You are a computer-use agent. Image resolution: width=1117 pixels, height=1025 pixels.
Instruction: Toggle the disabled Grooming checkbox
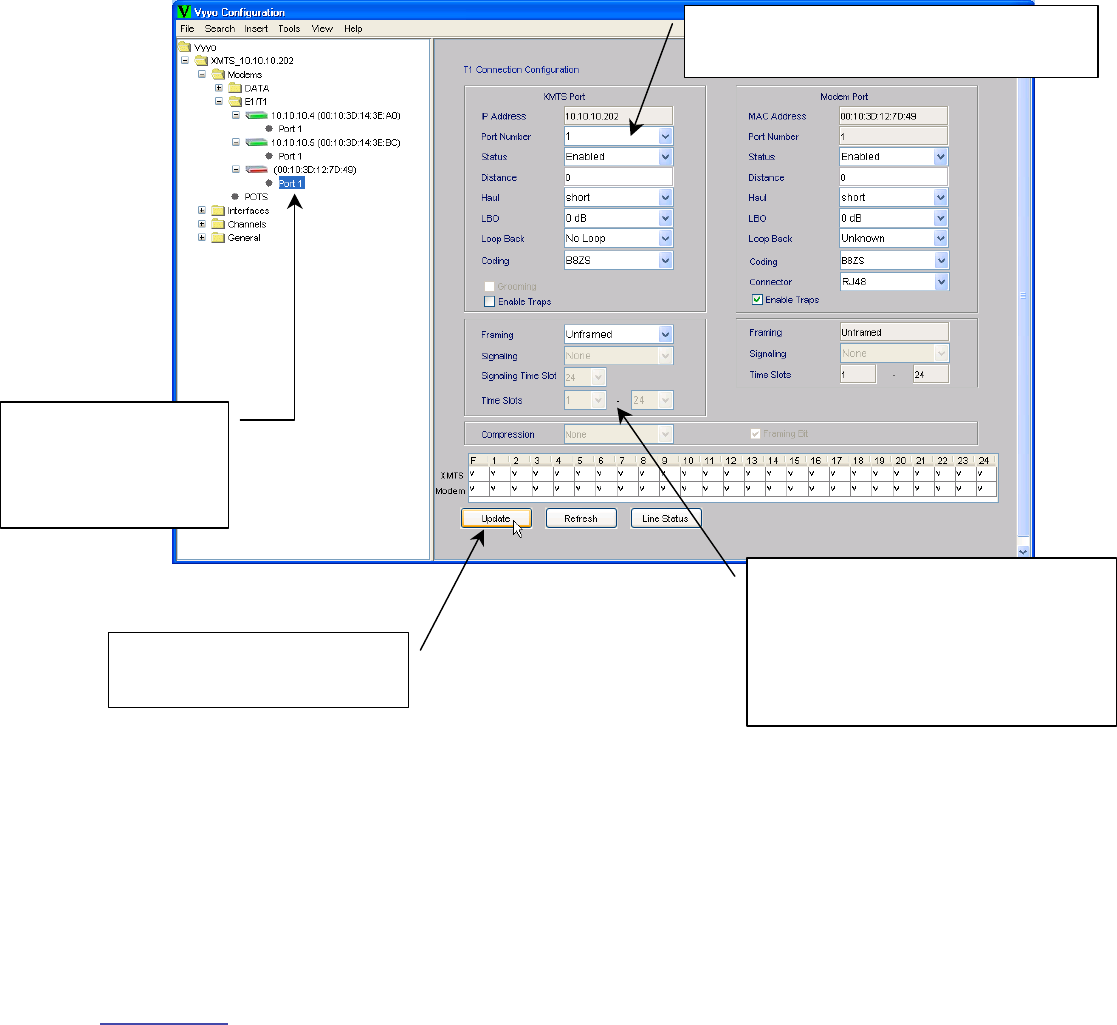click(x=489, y=286)
